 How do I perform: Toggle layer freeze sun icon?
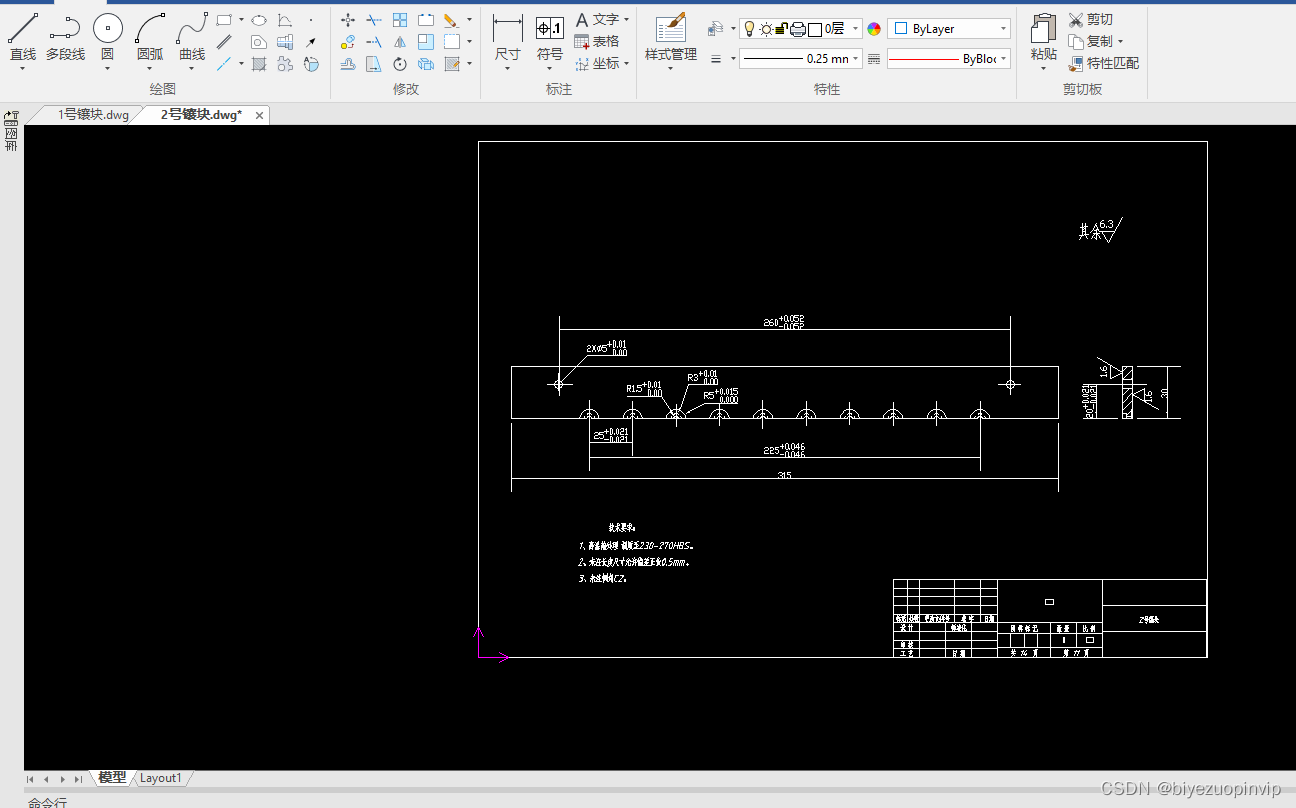[766, 29]
